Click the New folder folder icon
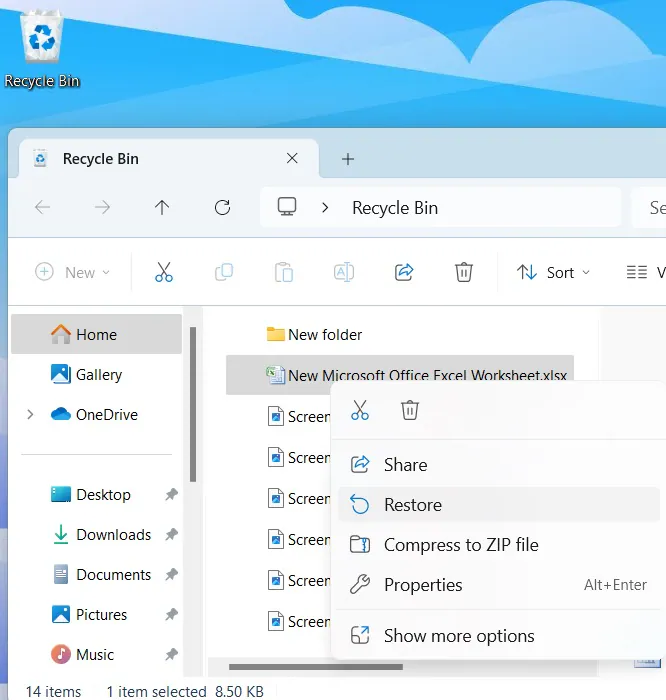The width and height of the screenshot is (666, 700). click(x=275, y=334)
